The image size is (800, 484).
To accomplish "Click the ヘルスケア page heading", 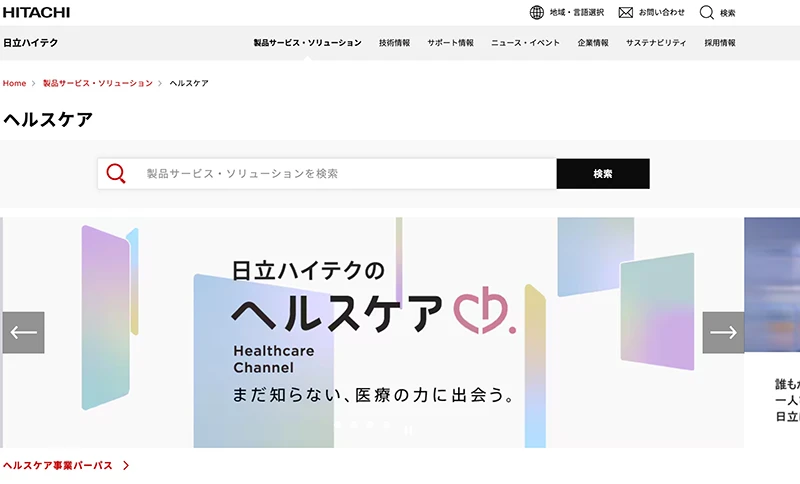I will tap(48, 119).
